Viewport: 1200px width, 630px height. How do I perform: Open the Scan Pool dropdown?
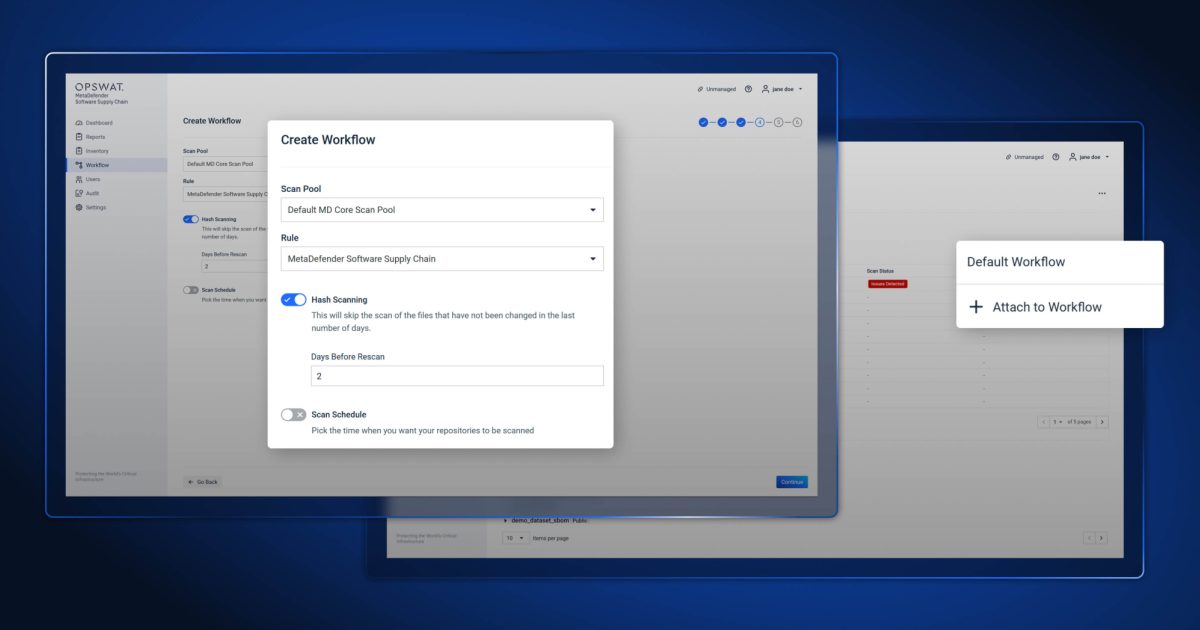[x=442, y=209]
